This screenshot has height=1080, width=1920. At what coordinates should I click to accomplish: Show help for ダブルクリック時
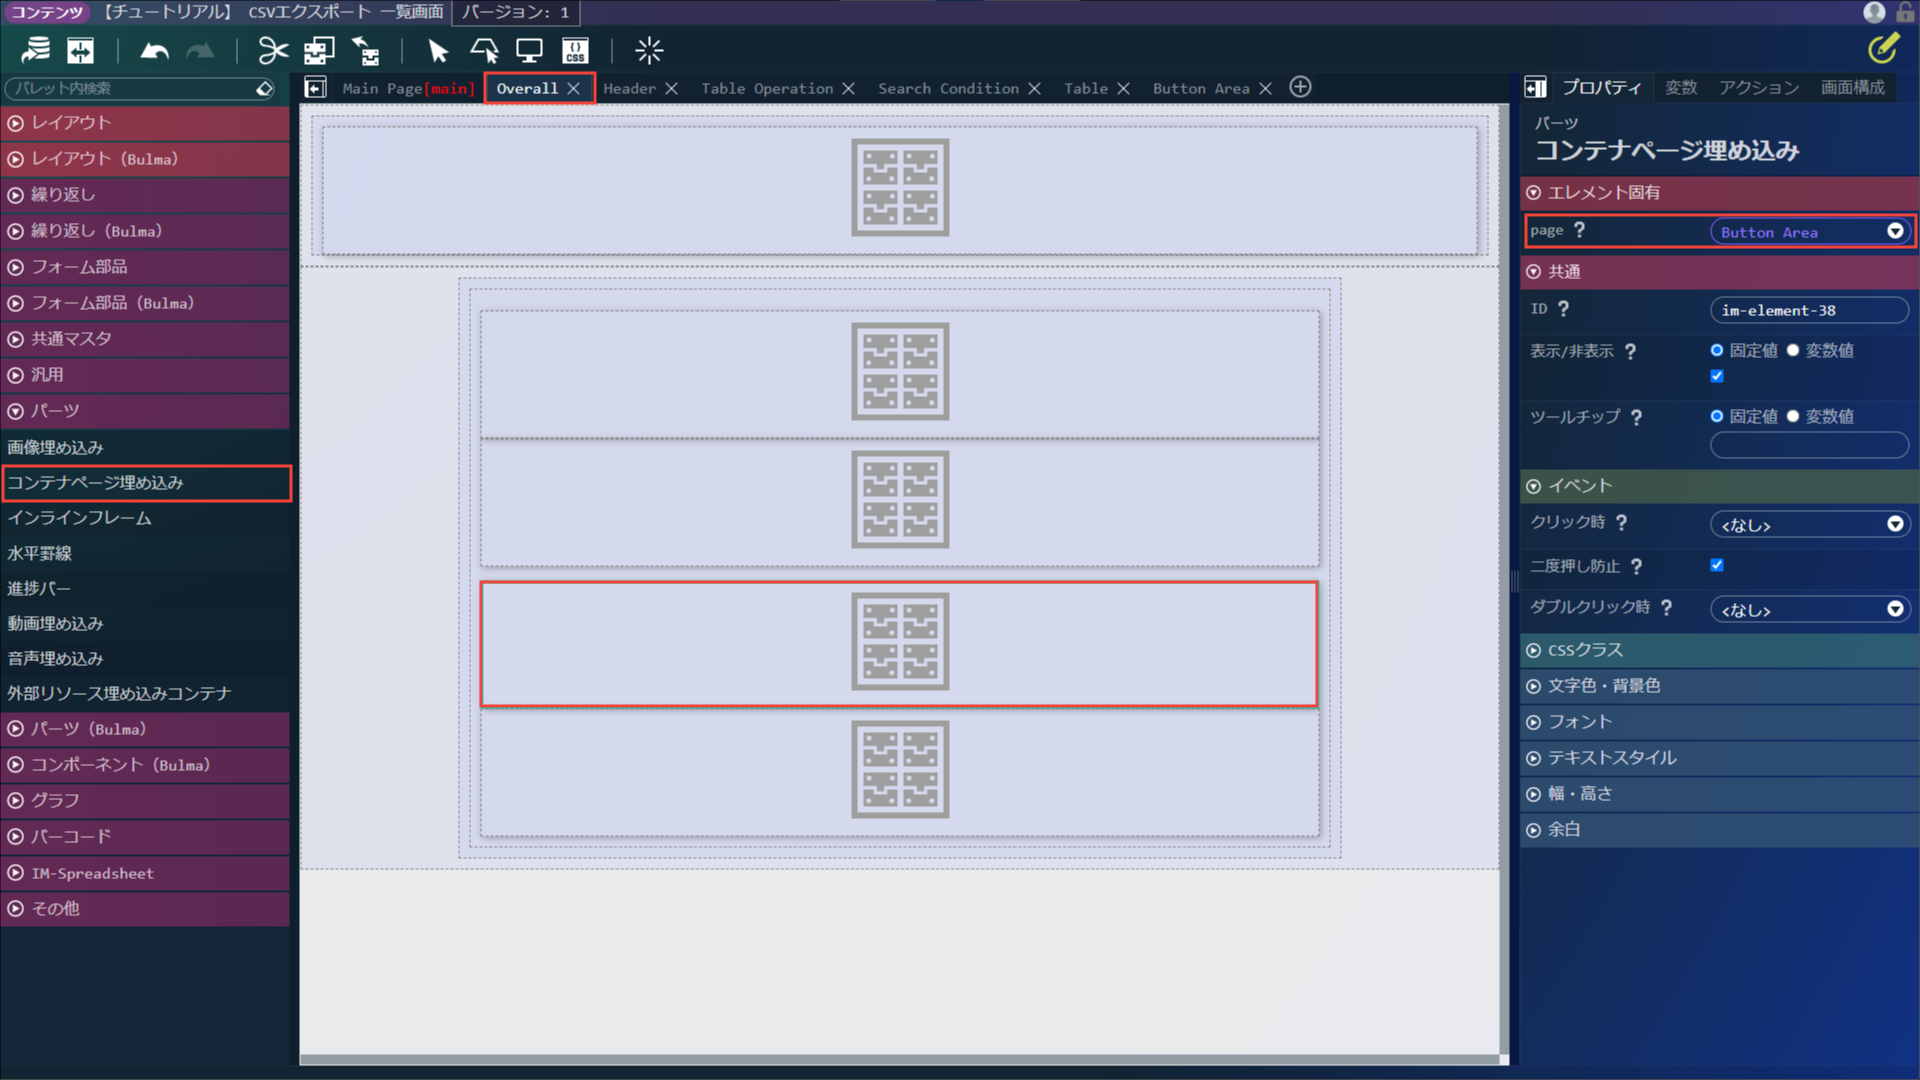pyautogui.click(x=1666, y=608)
